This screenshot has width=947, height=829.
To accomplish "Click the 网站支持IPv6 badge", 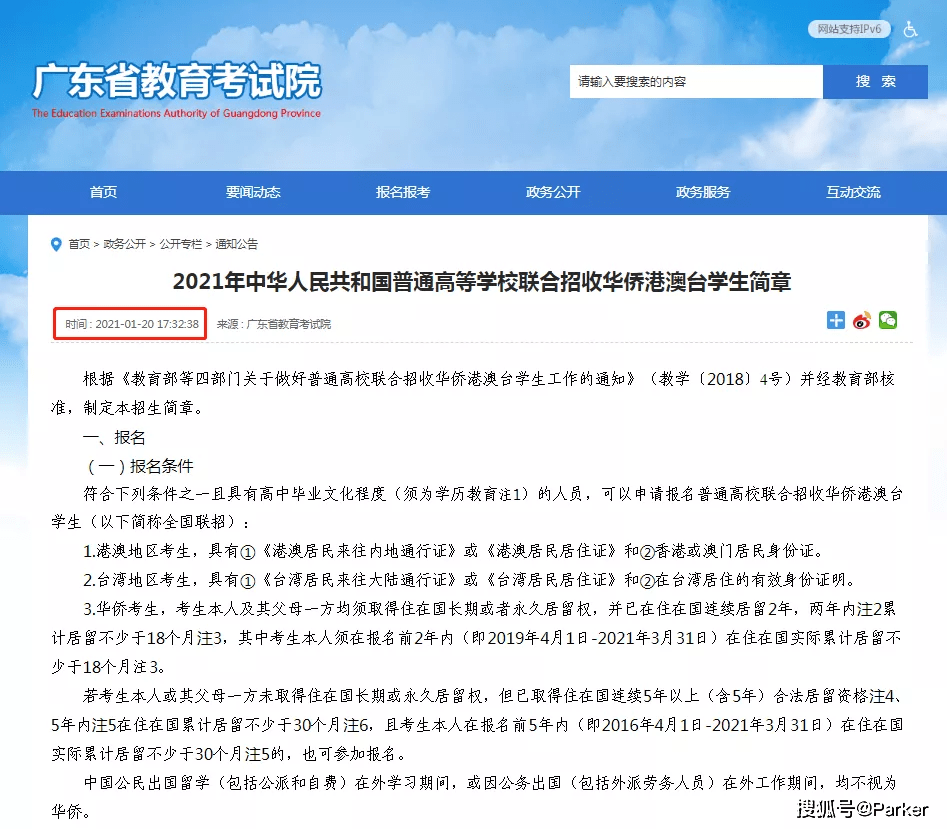I will pyautogui.click(x=849, y=29).
